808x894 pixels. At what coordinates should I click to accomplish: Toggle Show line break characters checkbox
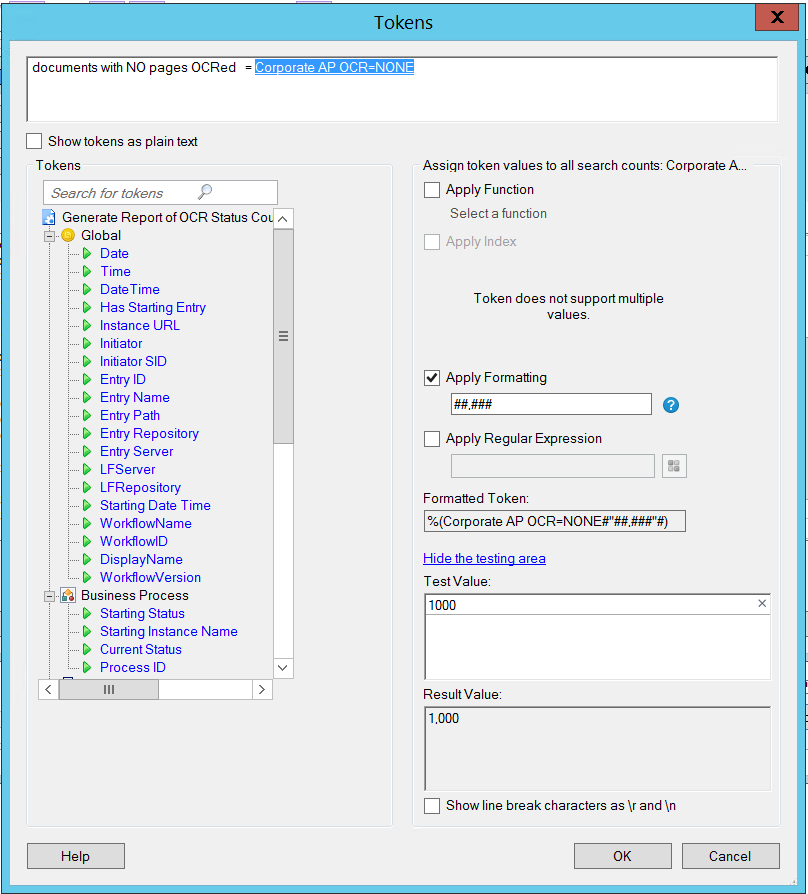[x=432, y=806]
